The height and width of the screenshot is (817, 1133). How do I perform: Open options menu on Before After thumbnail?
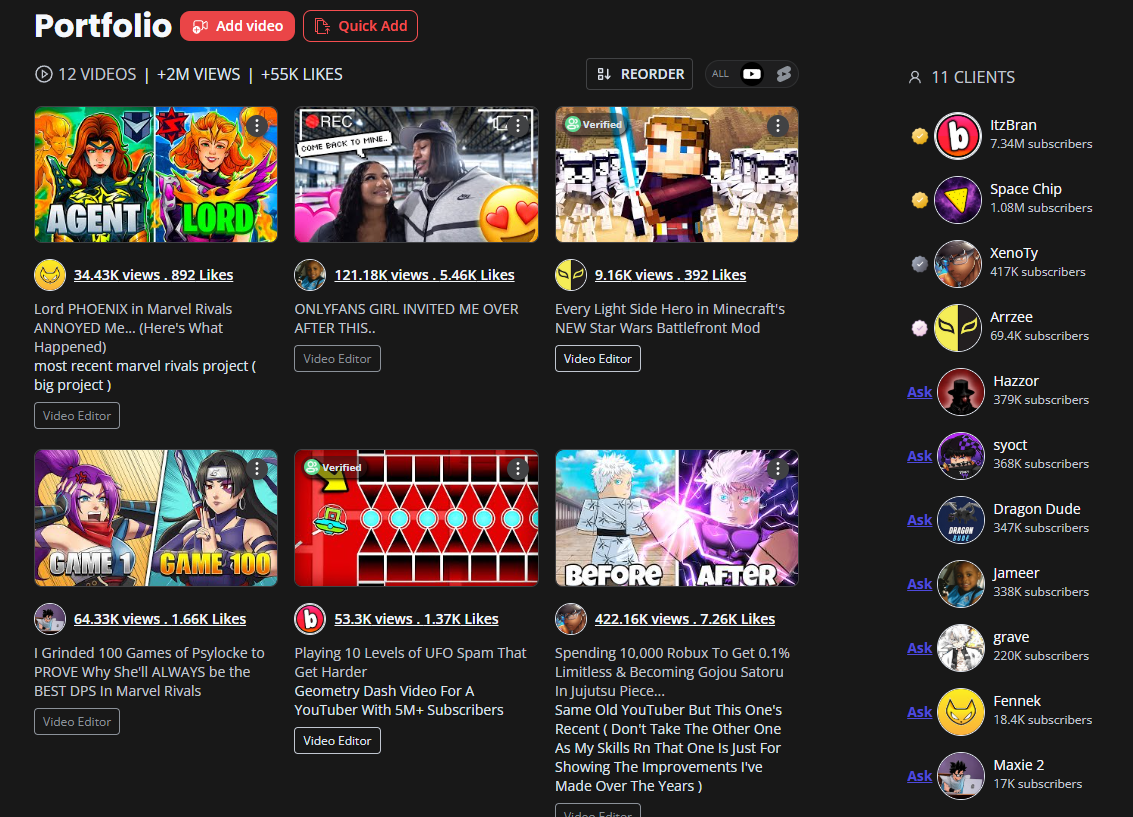[778, 468]
